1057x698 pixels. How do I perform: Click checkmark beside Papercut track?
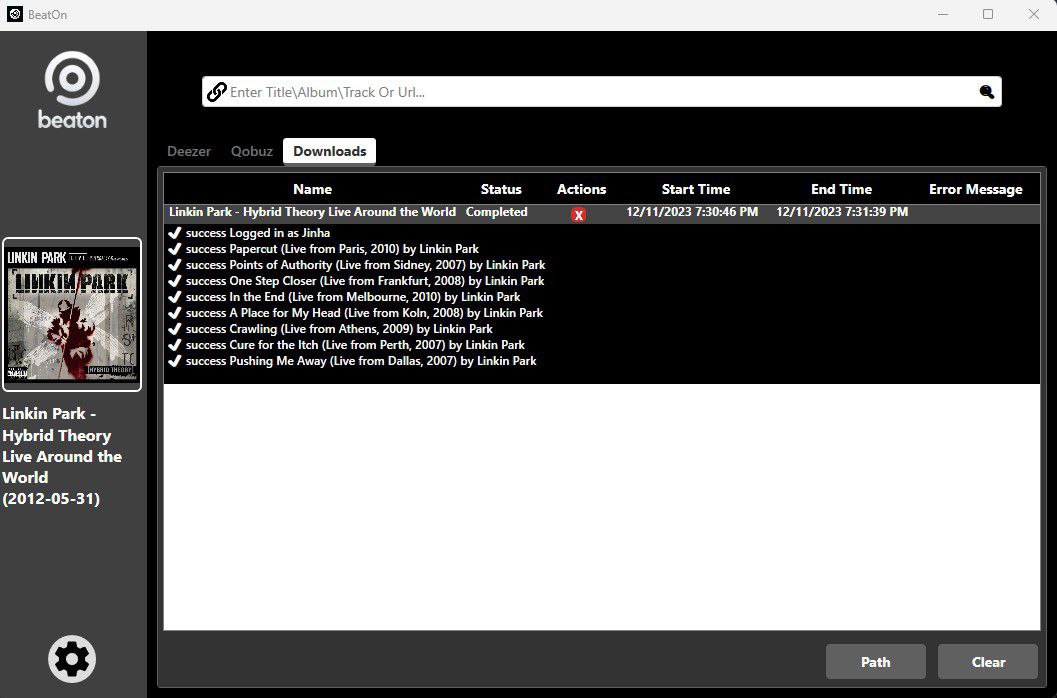tap(175, 249)
